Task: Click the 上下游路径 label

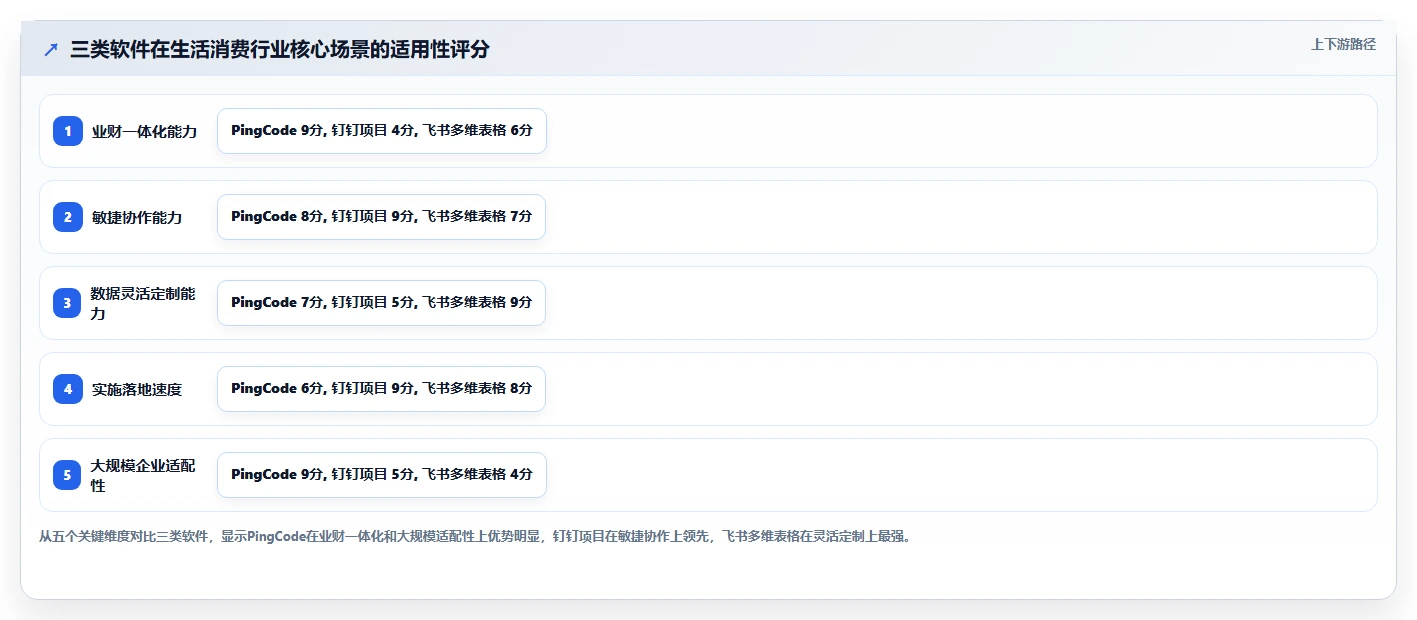Action: pos(1343,44)
